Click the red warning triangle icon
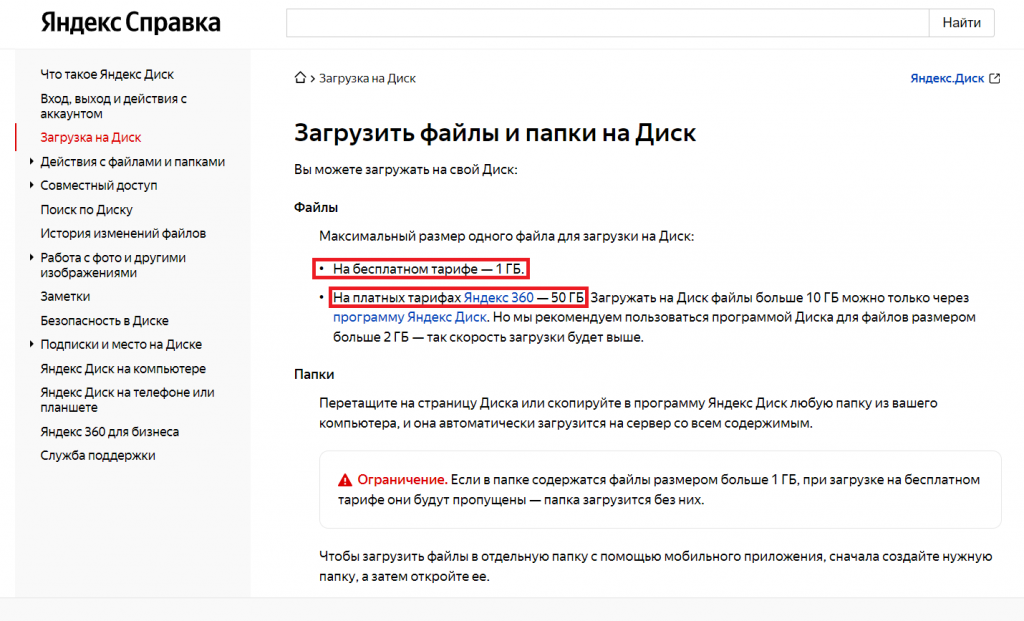 345,480
